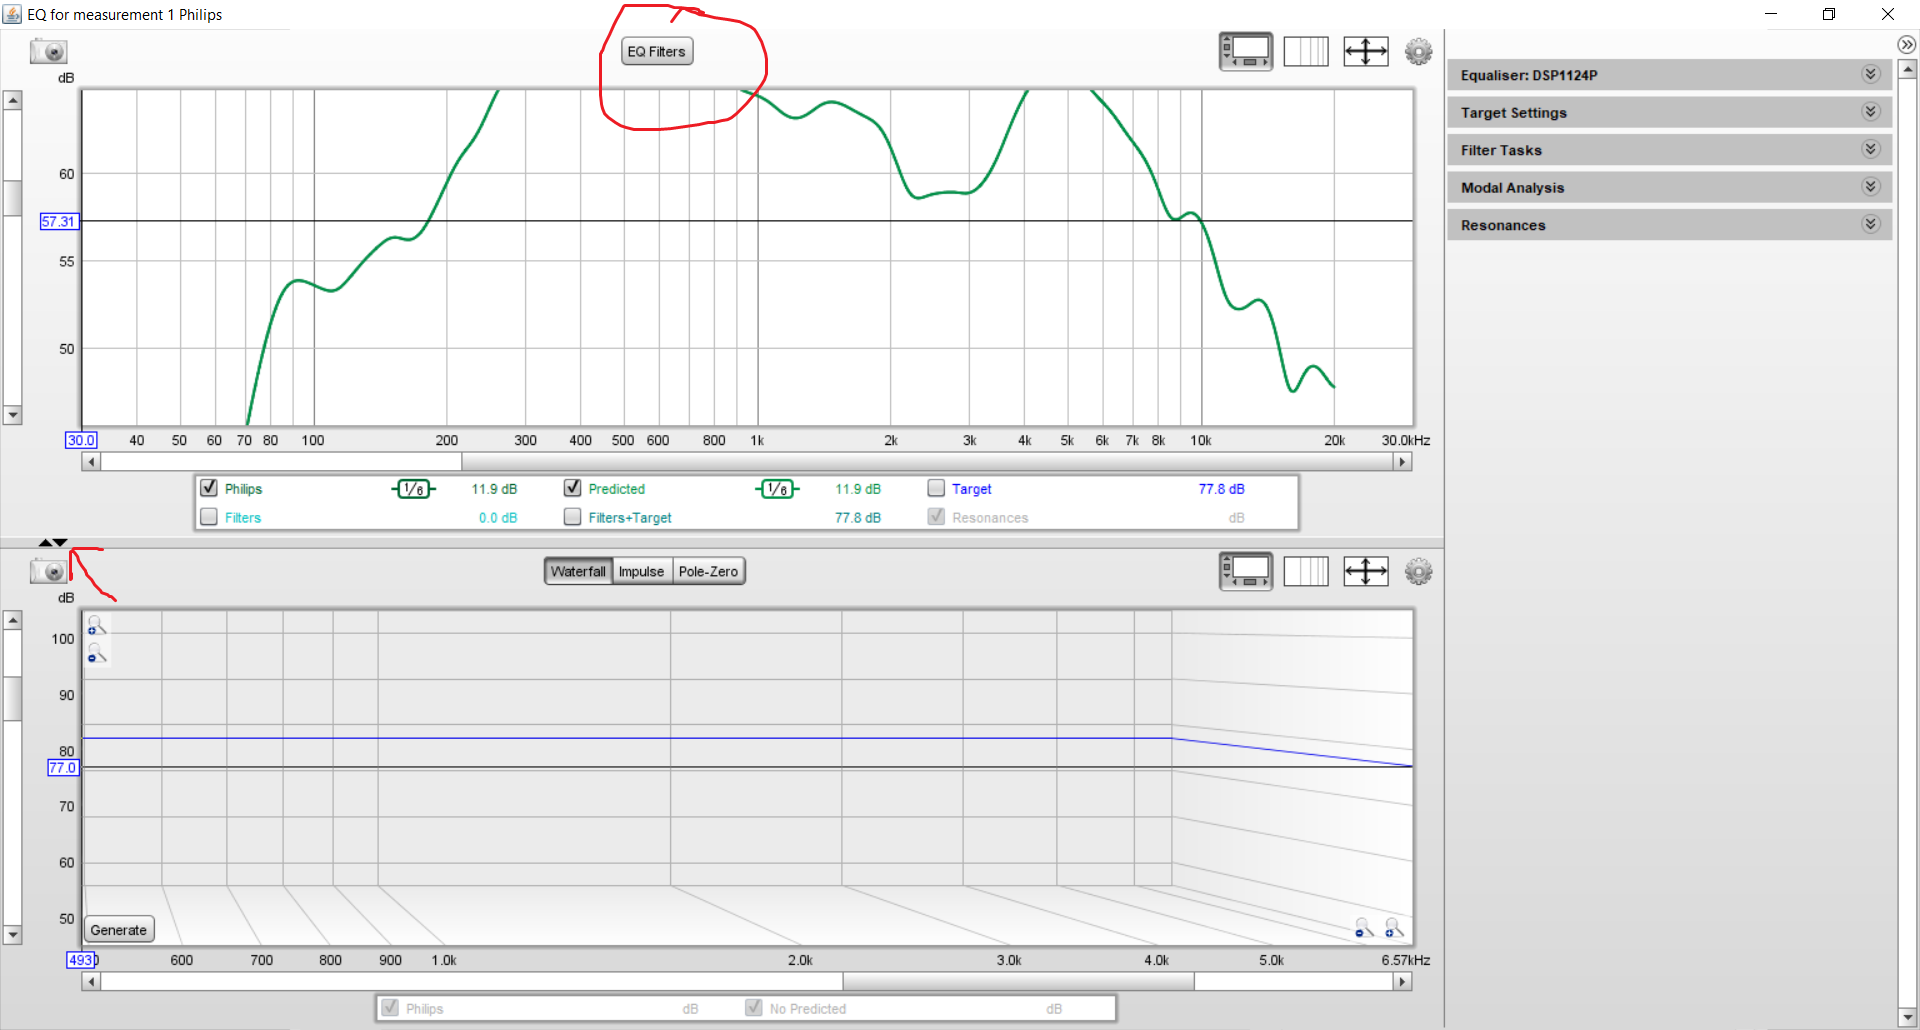The height and width of the screenshot is (1030, 1920).
Task: Switch to the Impulse tab
Action: click(x=641, y=571)
